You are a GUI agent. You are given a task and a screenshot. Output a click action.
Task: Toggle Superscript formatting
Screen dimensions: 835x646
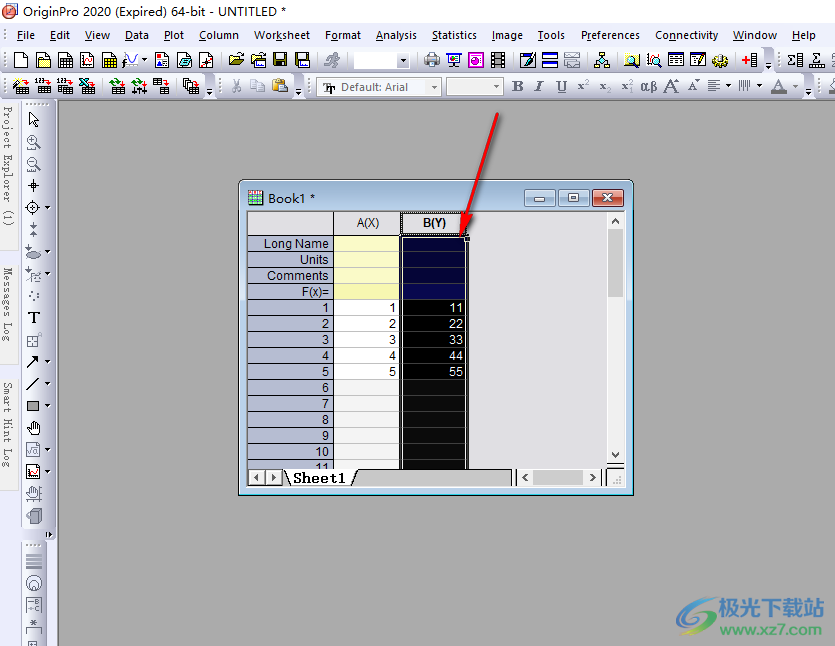[583, 86]
